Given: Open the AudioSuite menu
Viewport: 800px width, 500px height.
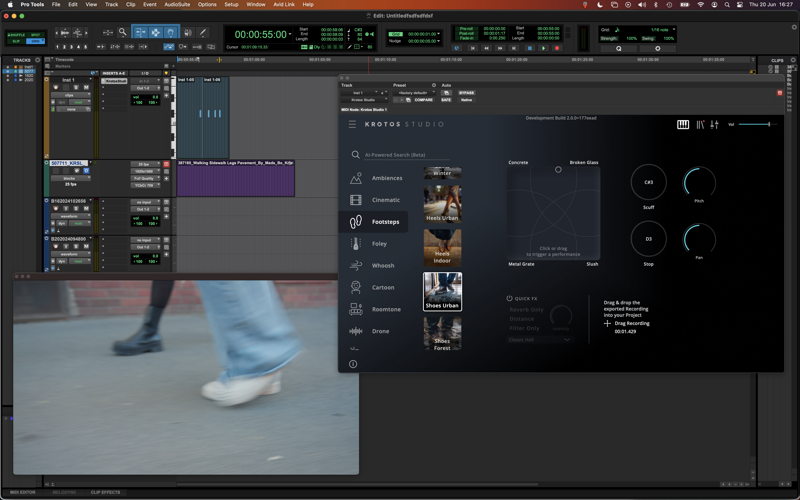Looking at the screenshot, I should 177,4.
